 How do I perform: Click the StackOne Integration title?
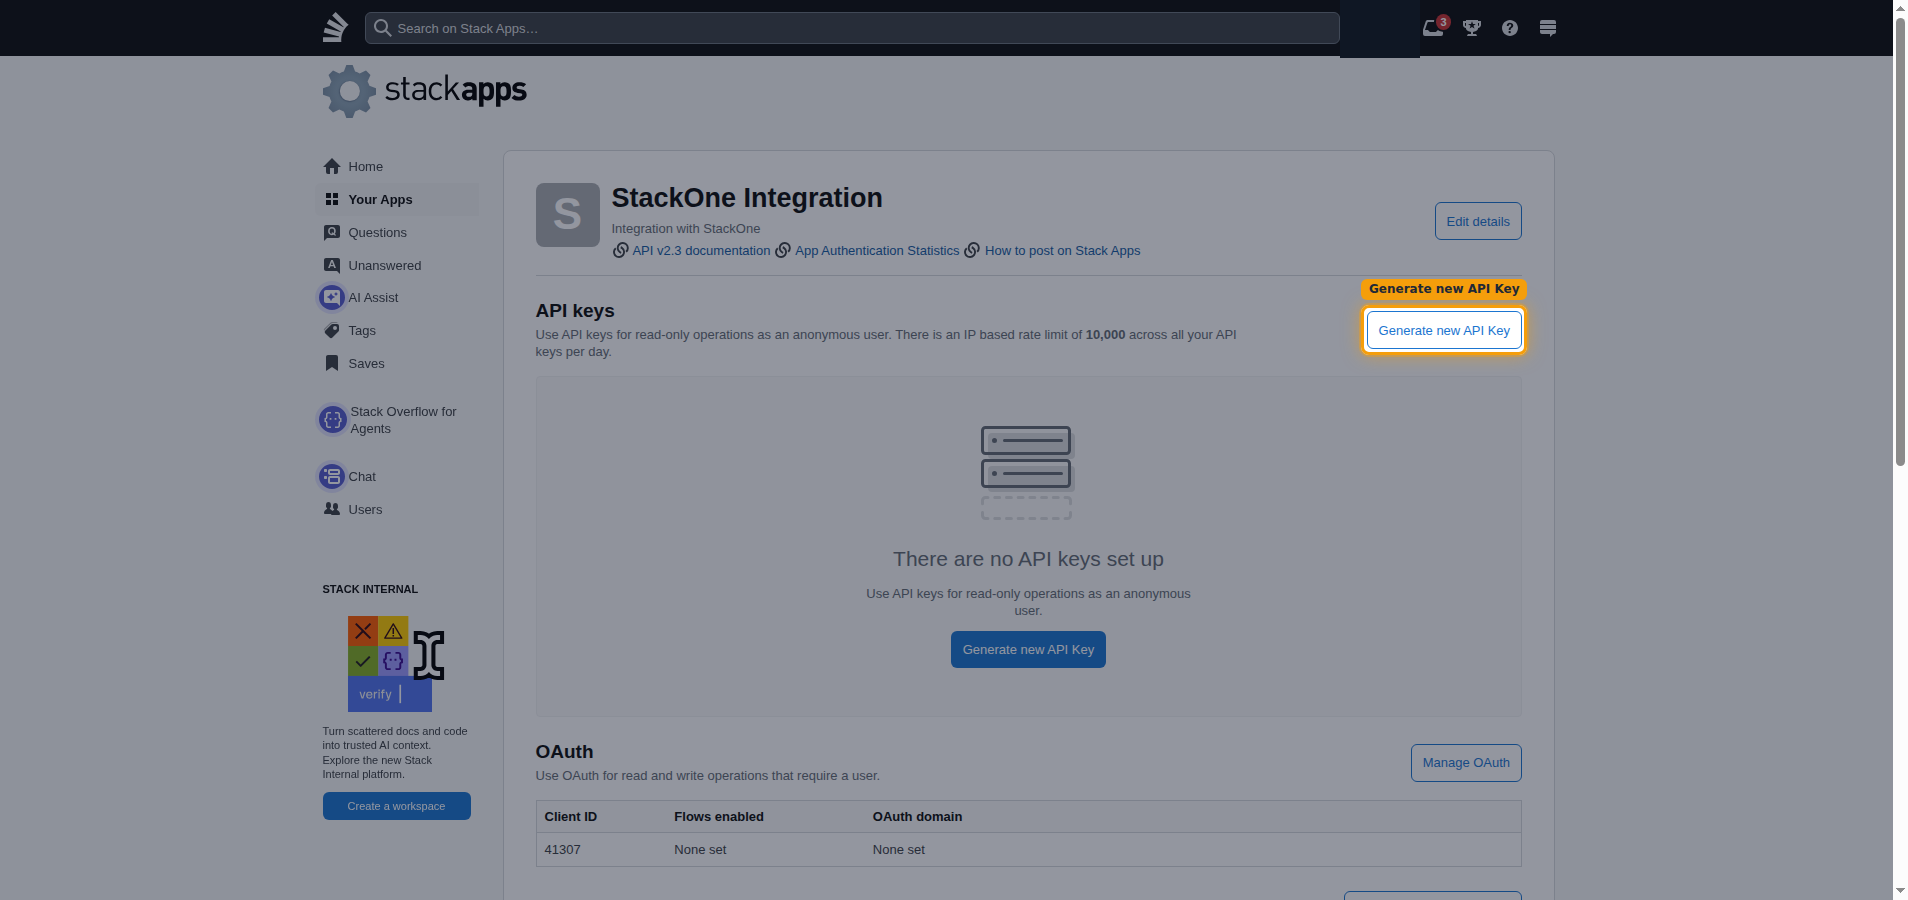click(x=747, y=198)
